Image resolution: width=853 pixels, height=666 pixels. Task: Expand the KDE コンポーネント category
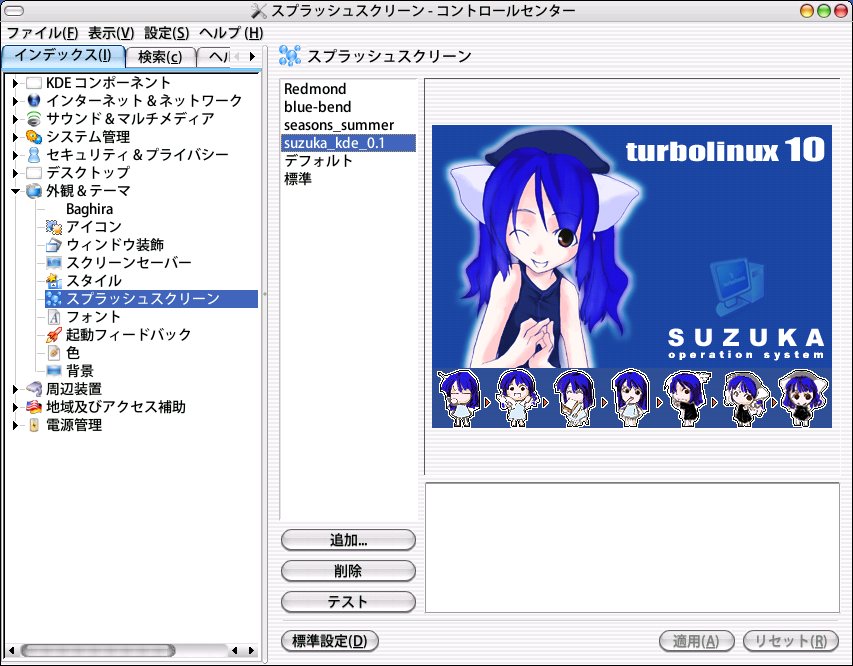(15, 83)
